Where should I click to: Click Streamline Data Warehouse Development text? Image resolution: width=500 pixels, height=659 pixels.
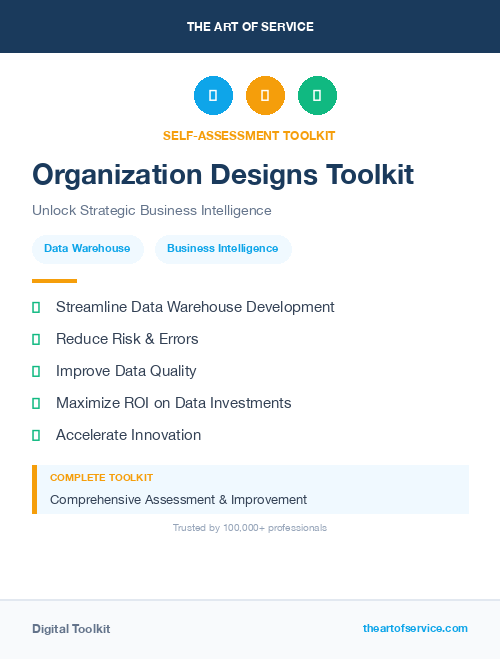pos(195,307)
